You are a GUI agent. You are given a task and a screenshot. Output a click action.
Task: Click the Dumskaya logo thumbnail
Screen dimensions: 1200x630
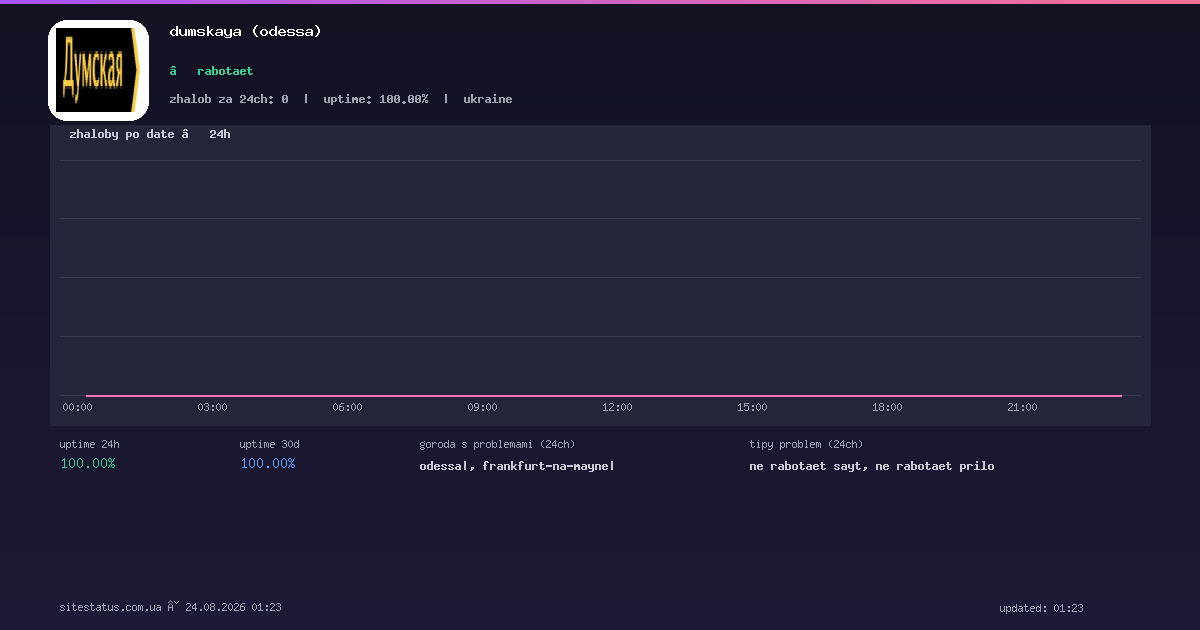coord(98,70)
